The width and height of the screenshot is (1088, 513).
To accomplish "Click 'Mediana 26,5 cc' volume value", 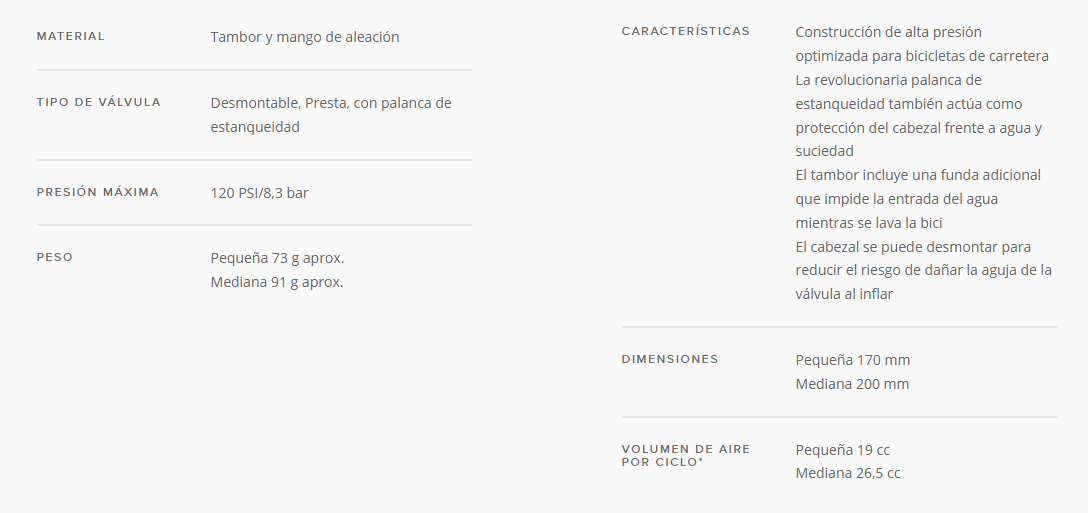I will (848, 473).
